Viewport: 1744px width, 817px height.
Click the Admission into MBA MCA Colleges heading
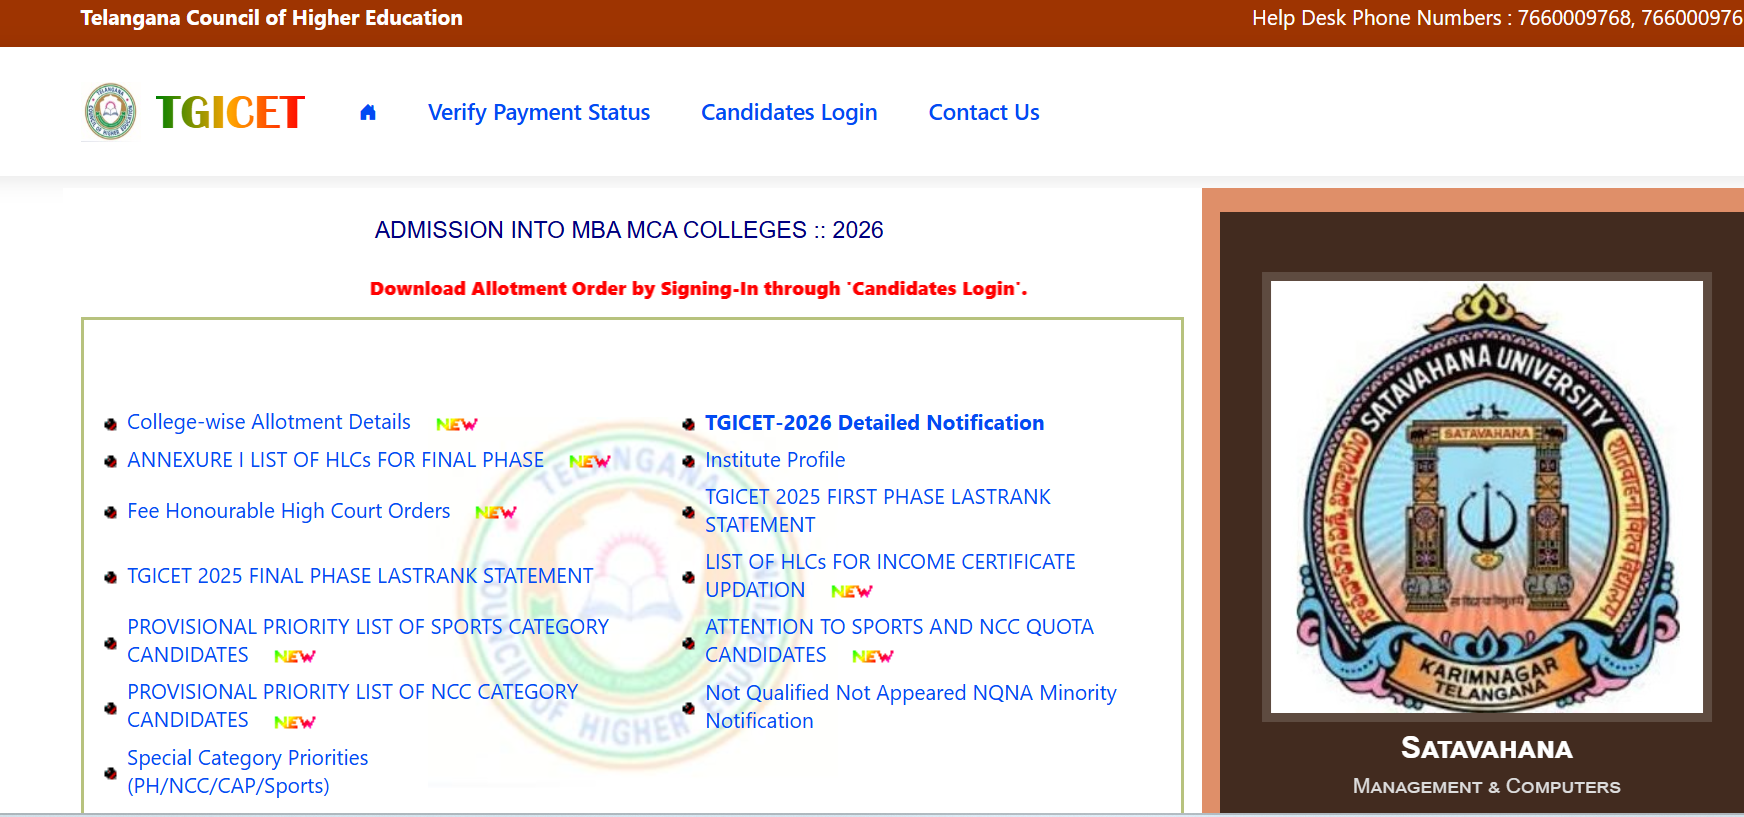click(x=629, y=230)
